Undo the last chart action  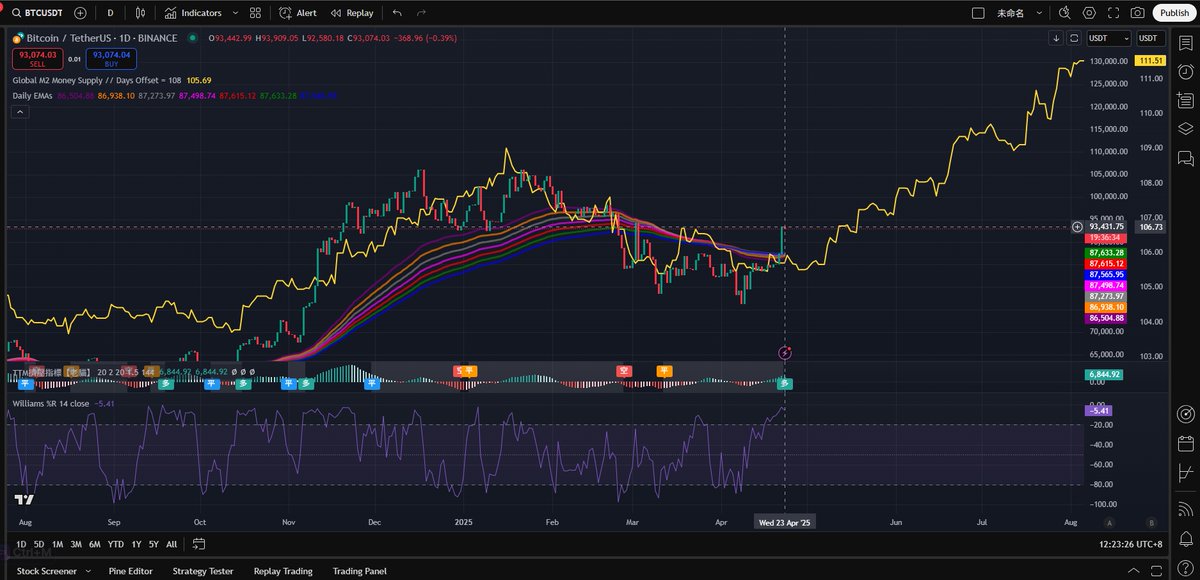(x=397, y=13)
